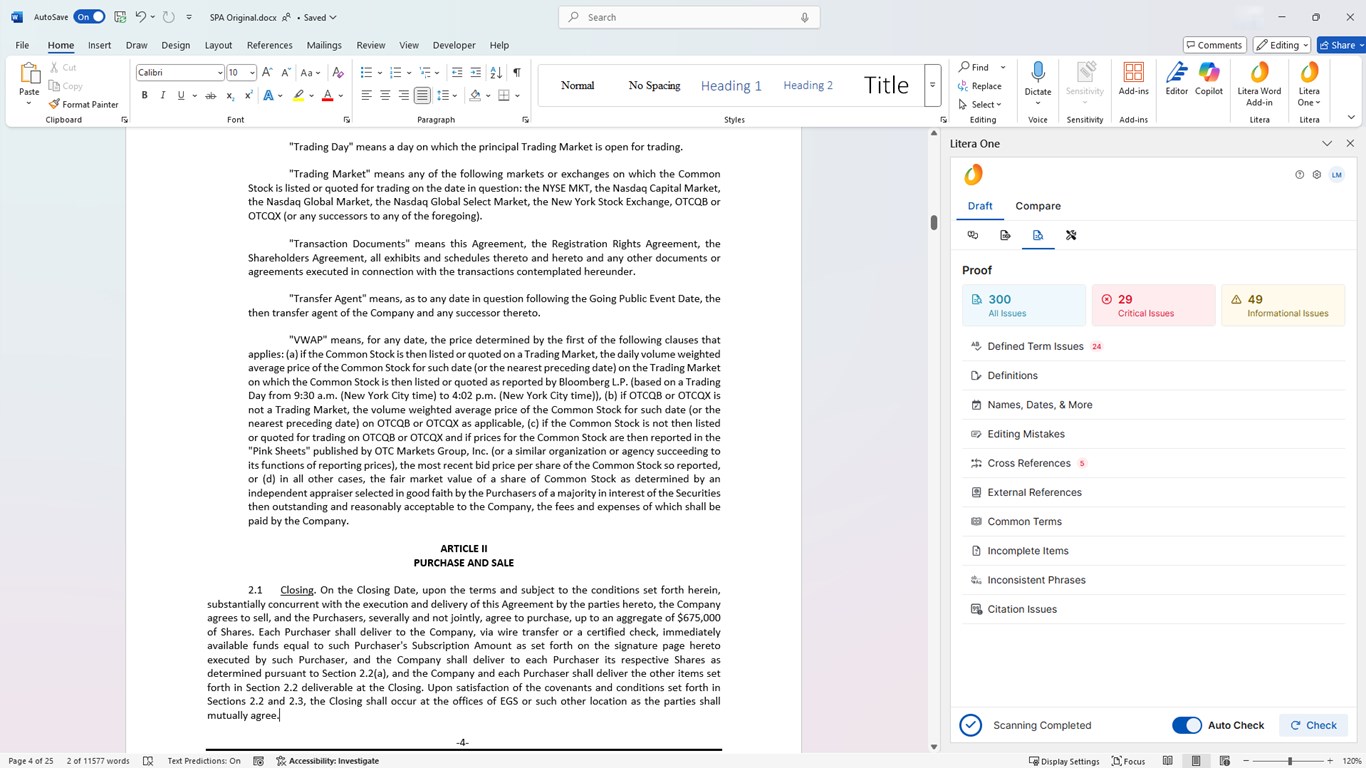This screenshot has width=1366, height=768.
Task: Toggle justify alignment
Action: click(x=423, y=96)
